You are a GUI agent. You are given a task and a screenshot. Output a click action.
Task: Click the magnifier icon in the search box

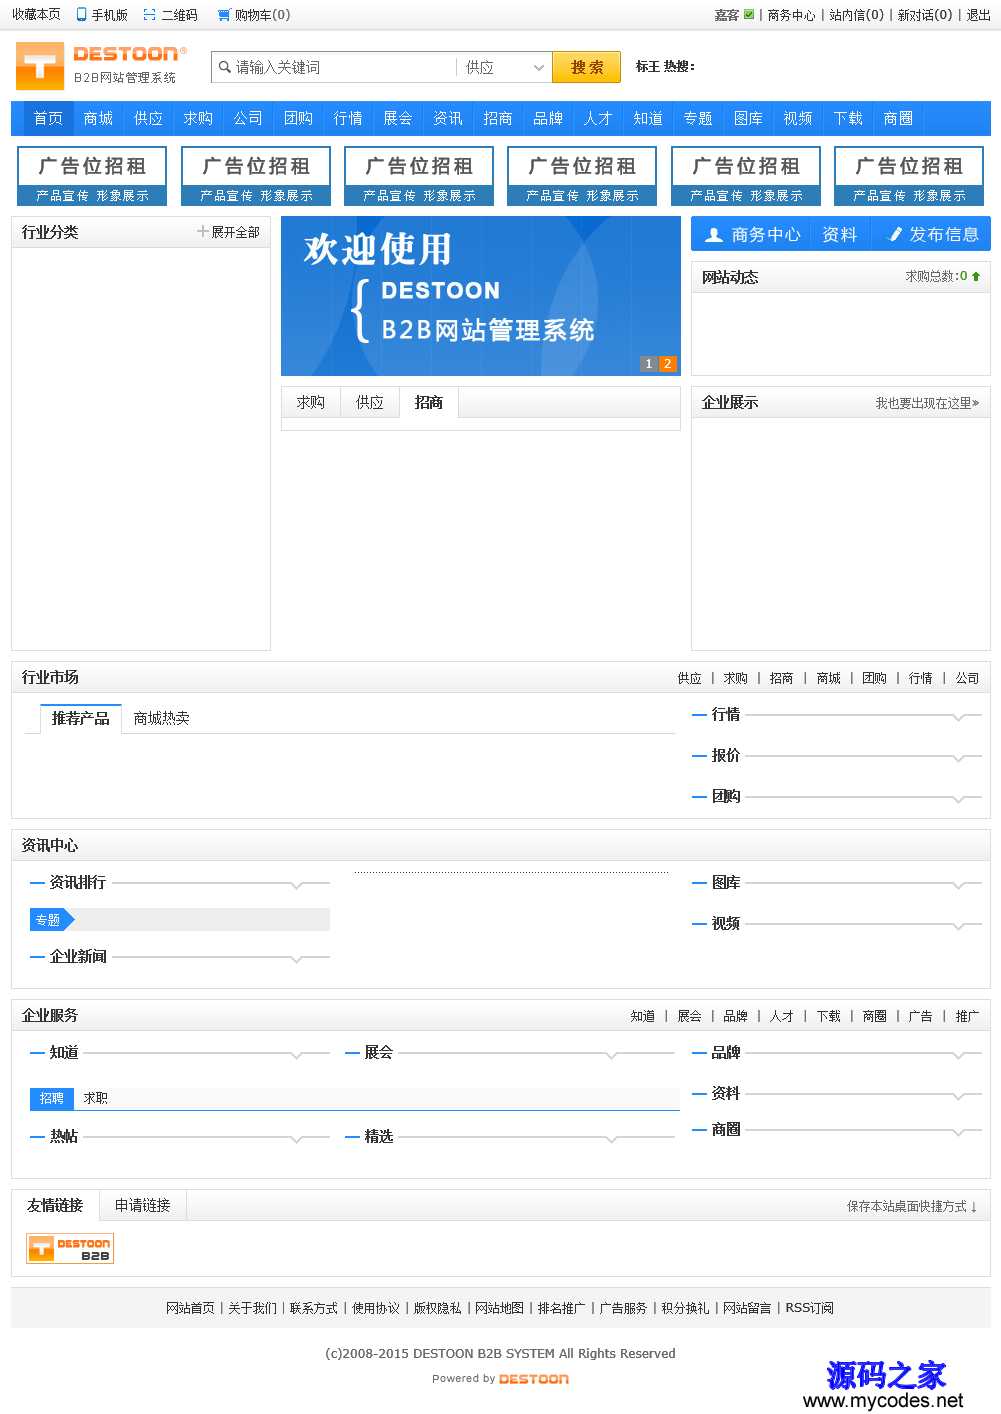coord(225,67)
